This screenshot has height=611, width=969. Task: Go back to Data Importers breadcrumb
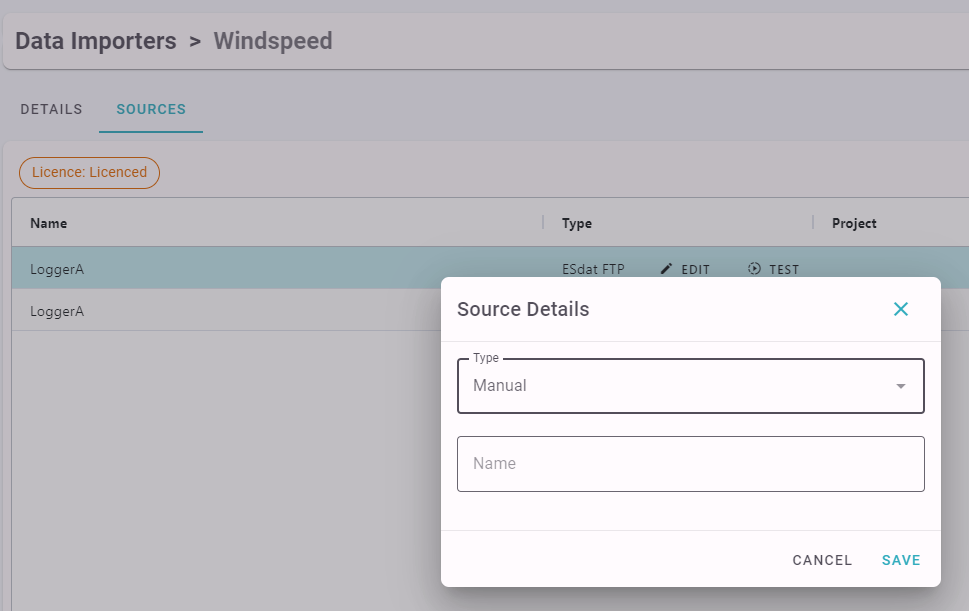pos(96,41)
